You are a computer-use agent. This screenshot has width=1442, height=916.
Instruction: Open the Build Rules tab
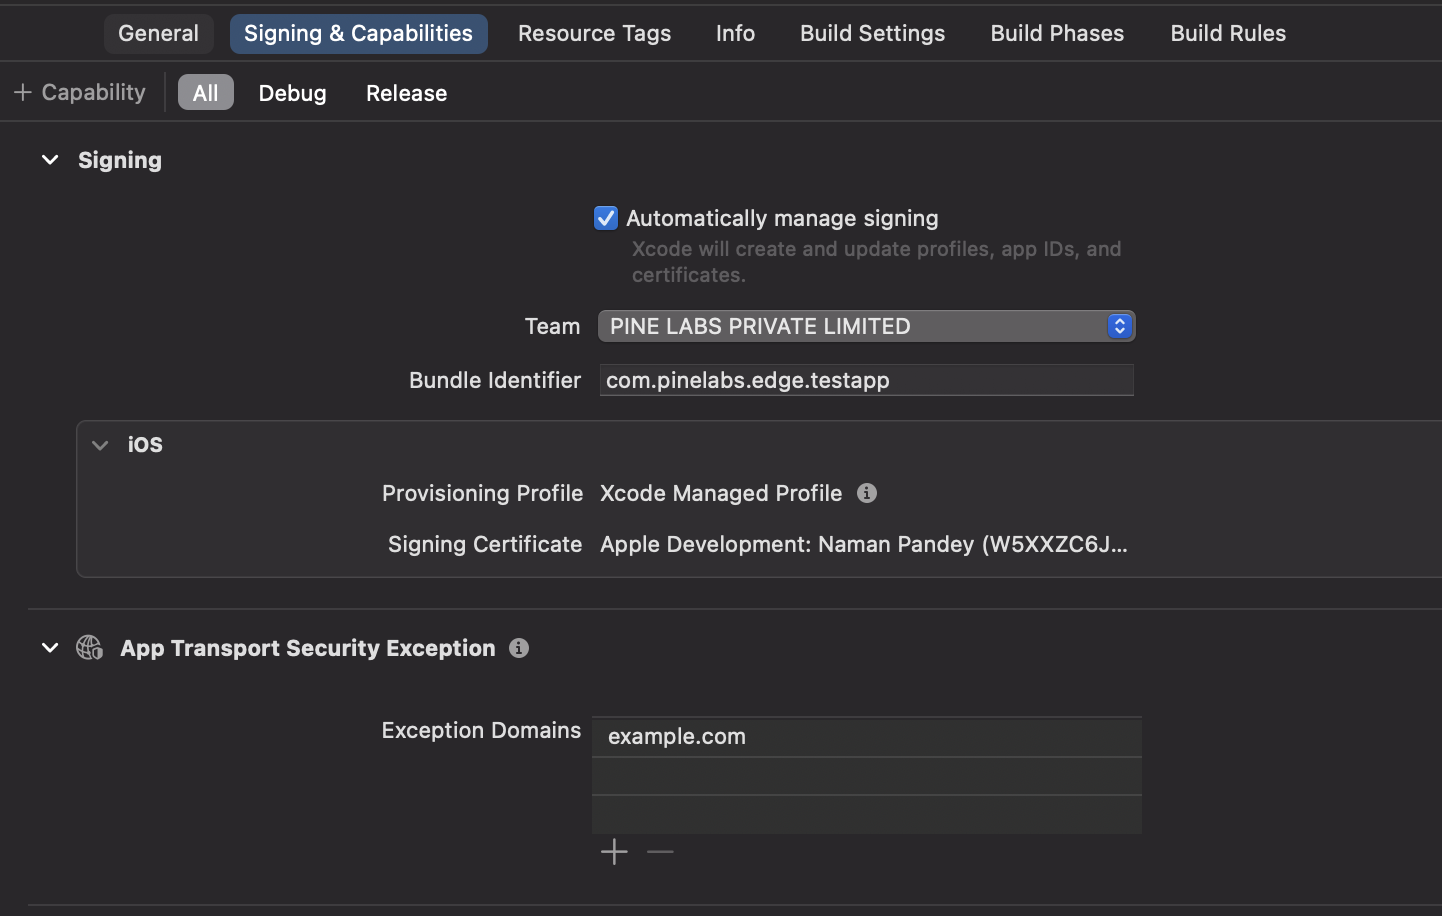click(1228, 33)
